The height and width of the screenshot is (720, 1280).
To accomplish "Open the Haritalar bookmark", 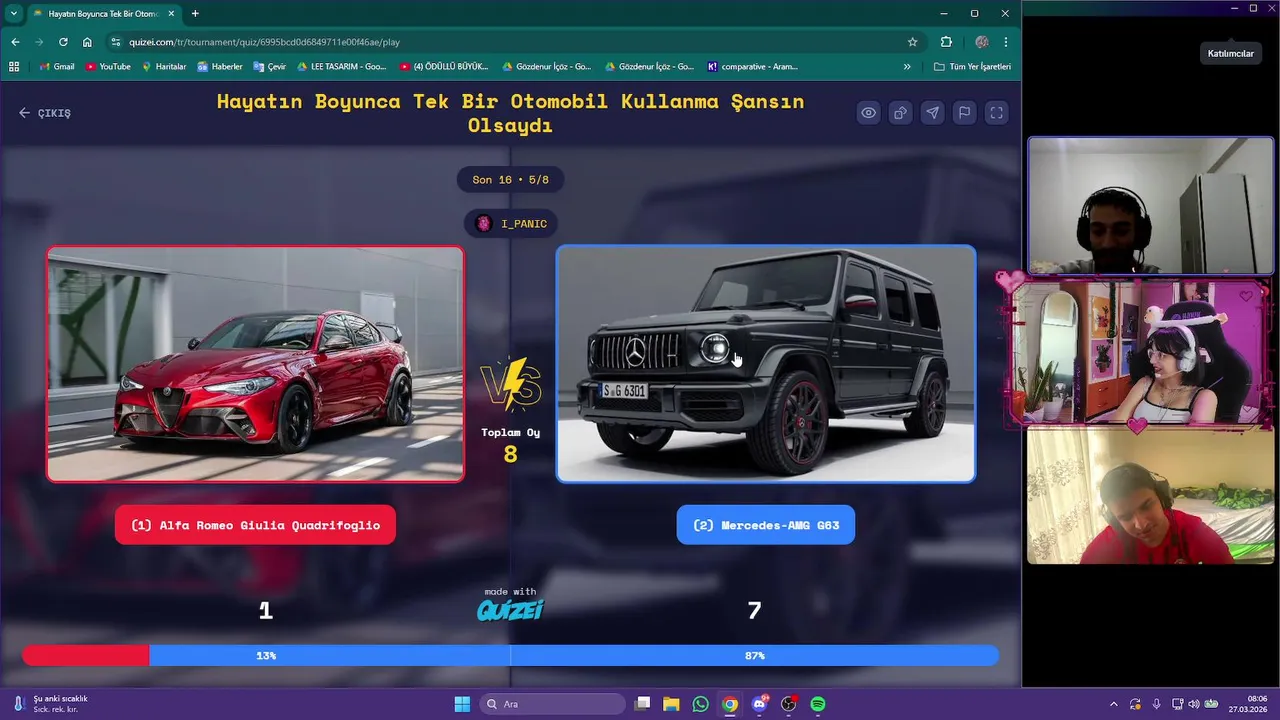I will [163, 67].
